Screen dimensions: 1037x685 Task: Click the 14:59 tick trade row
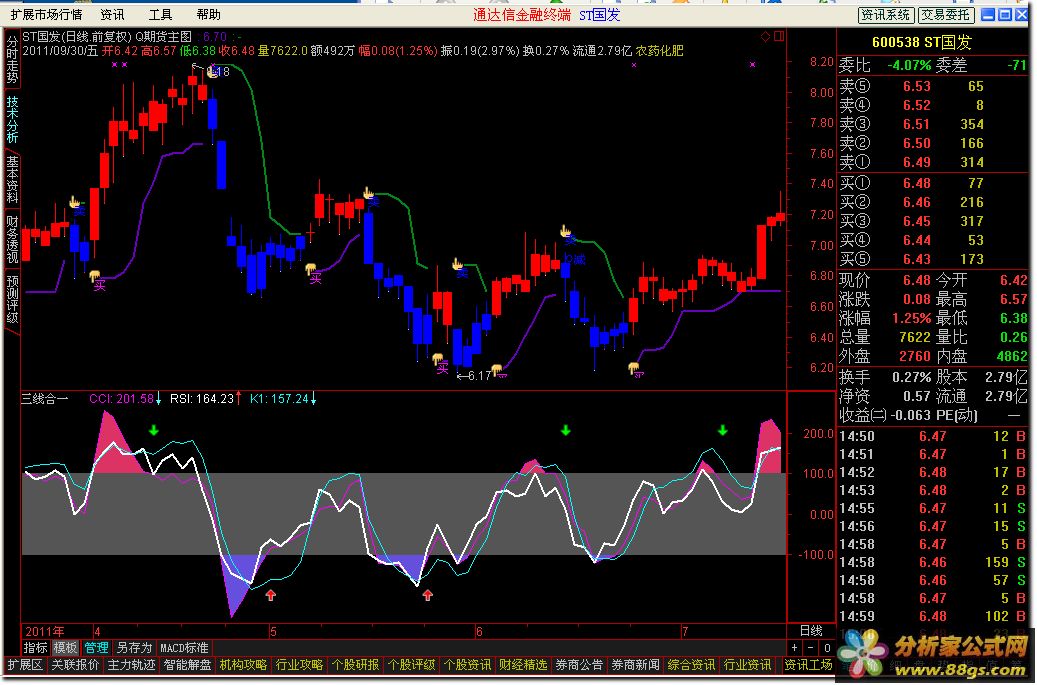pos(934,616)
